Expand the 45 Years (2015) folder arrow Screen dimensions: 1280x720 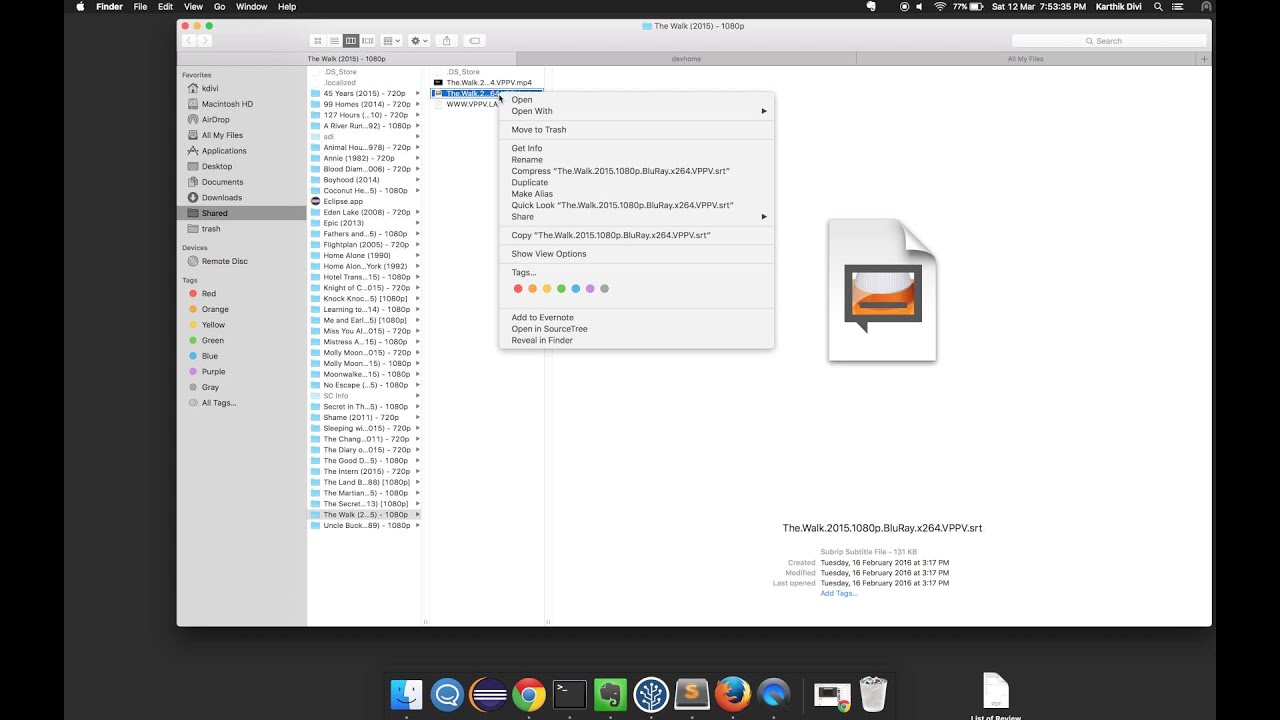click(417, 94)
